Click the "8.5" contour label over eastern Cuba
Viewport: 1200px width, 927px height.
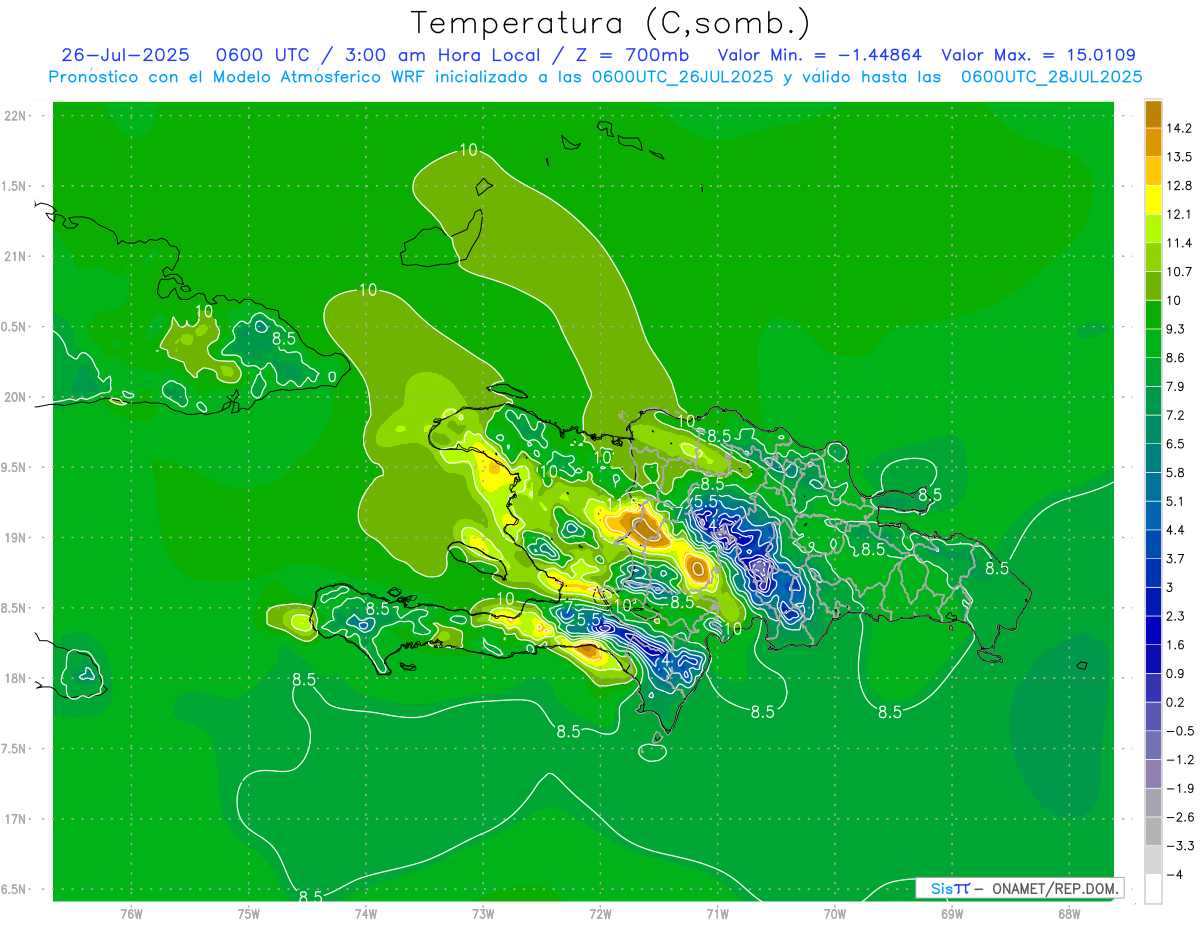(285, 338)
